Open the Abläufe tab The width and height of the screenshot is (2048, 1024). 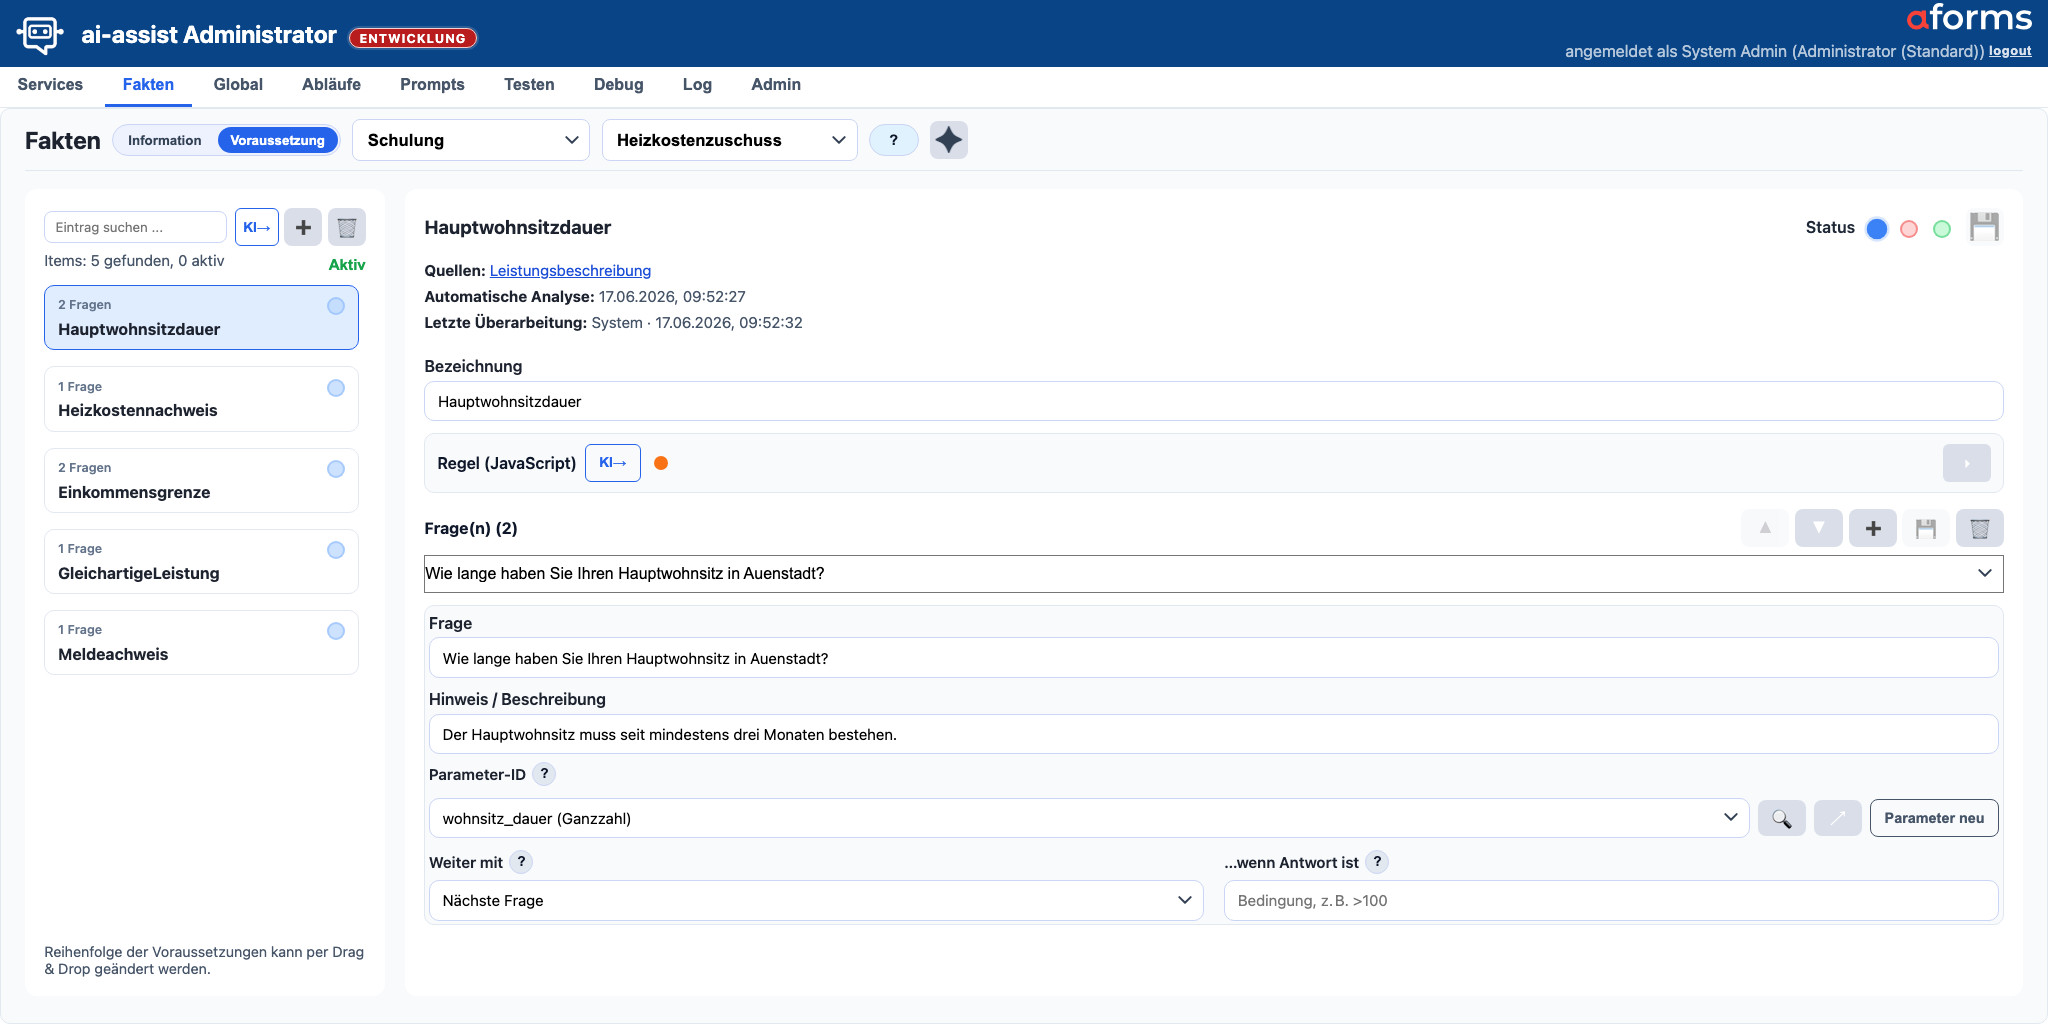(x=331, y=85)
